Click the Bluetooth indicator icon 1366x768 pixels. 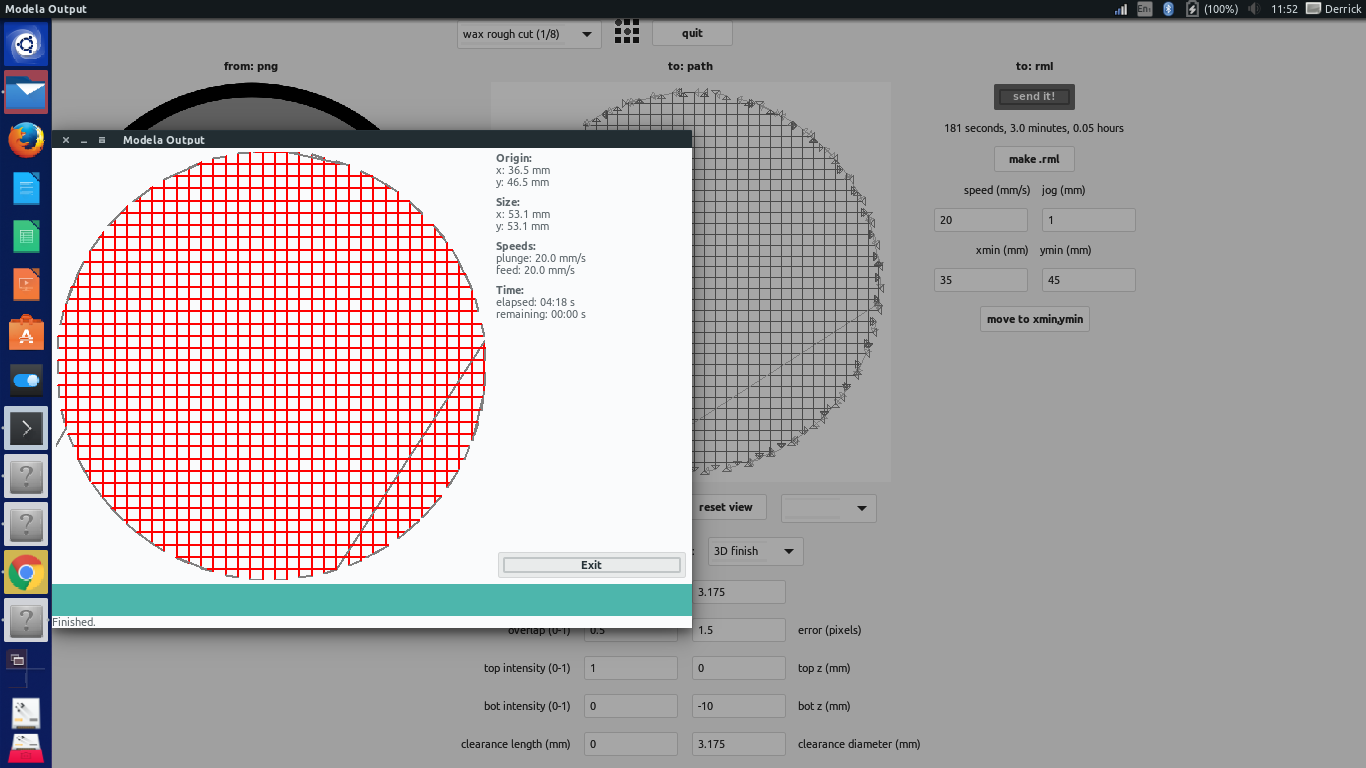[x=1168, y=9]
